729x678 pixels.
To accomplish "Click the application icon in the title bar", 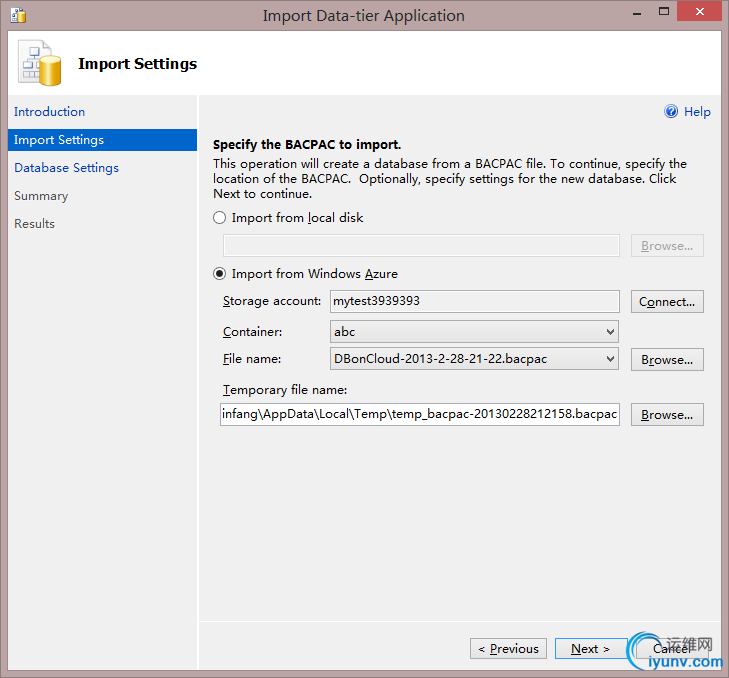I will click(17, 15).
